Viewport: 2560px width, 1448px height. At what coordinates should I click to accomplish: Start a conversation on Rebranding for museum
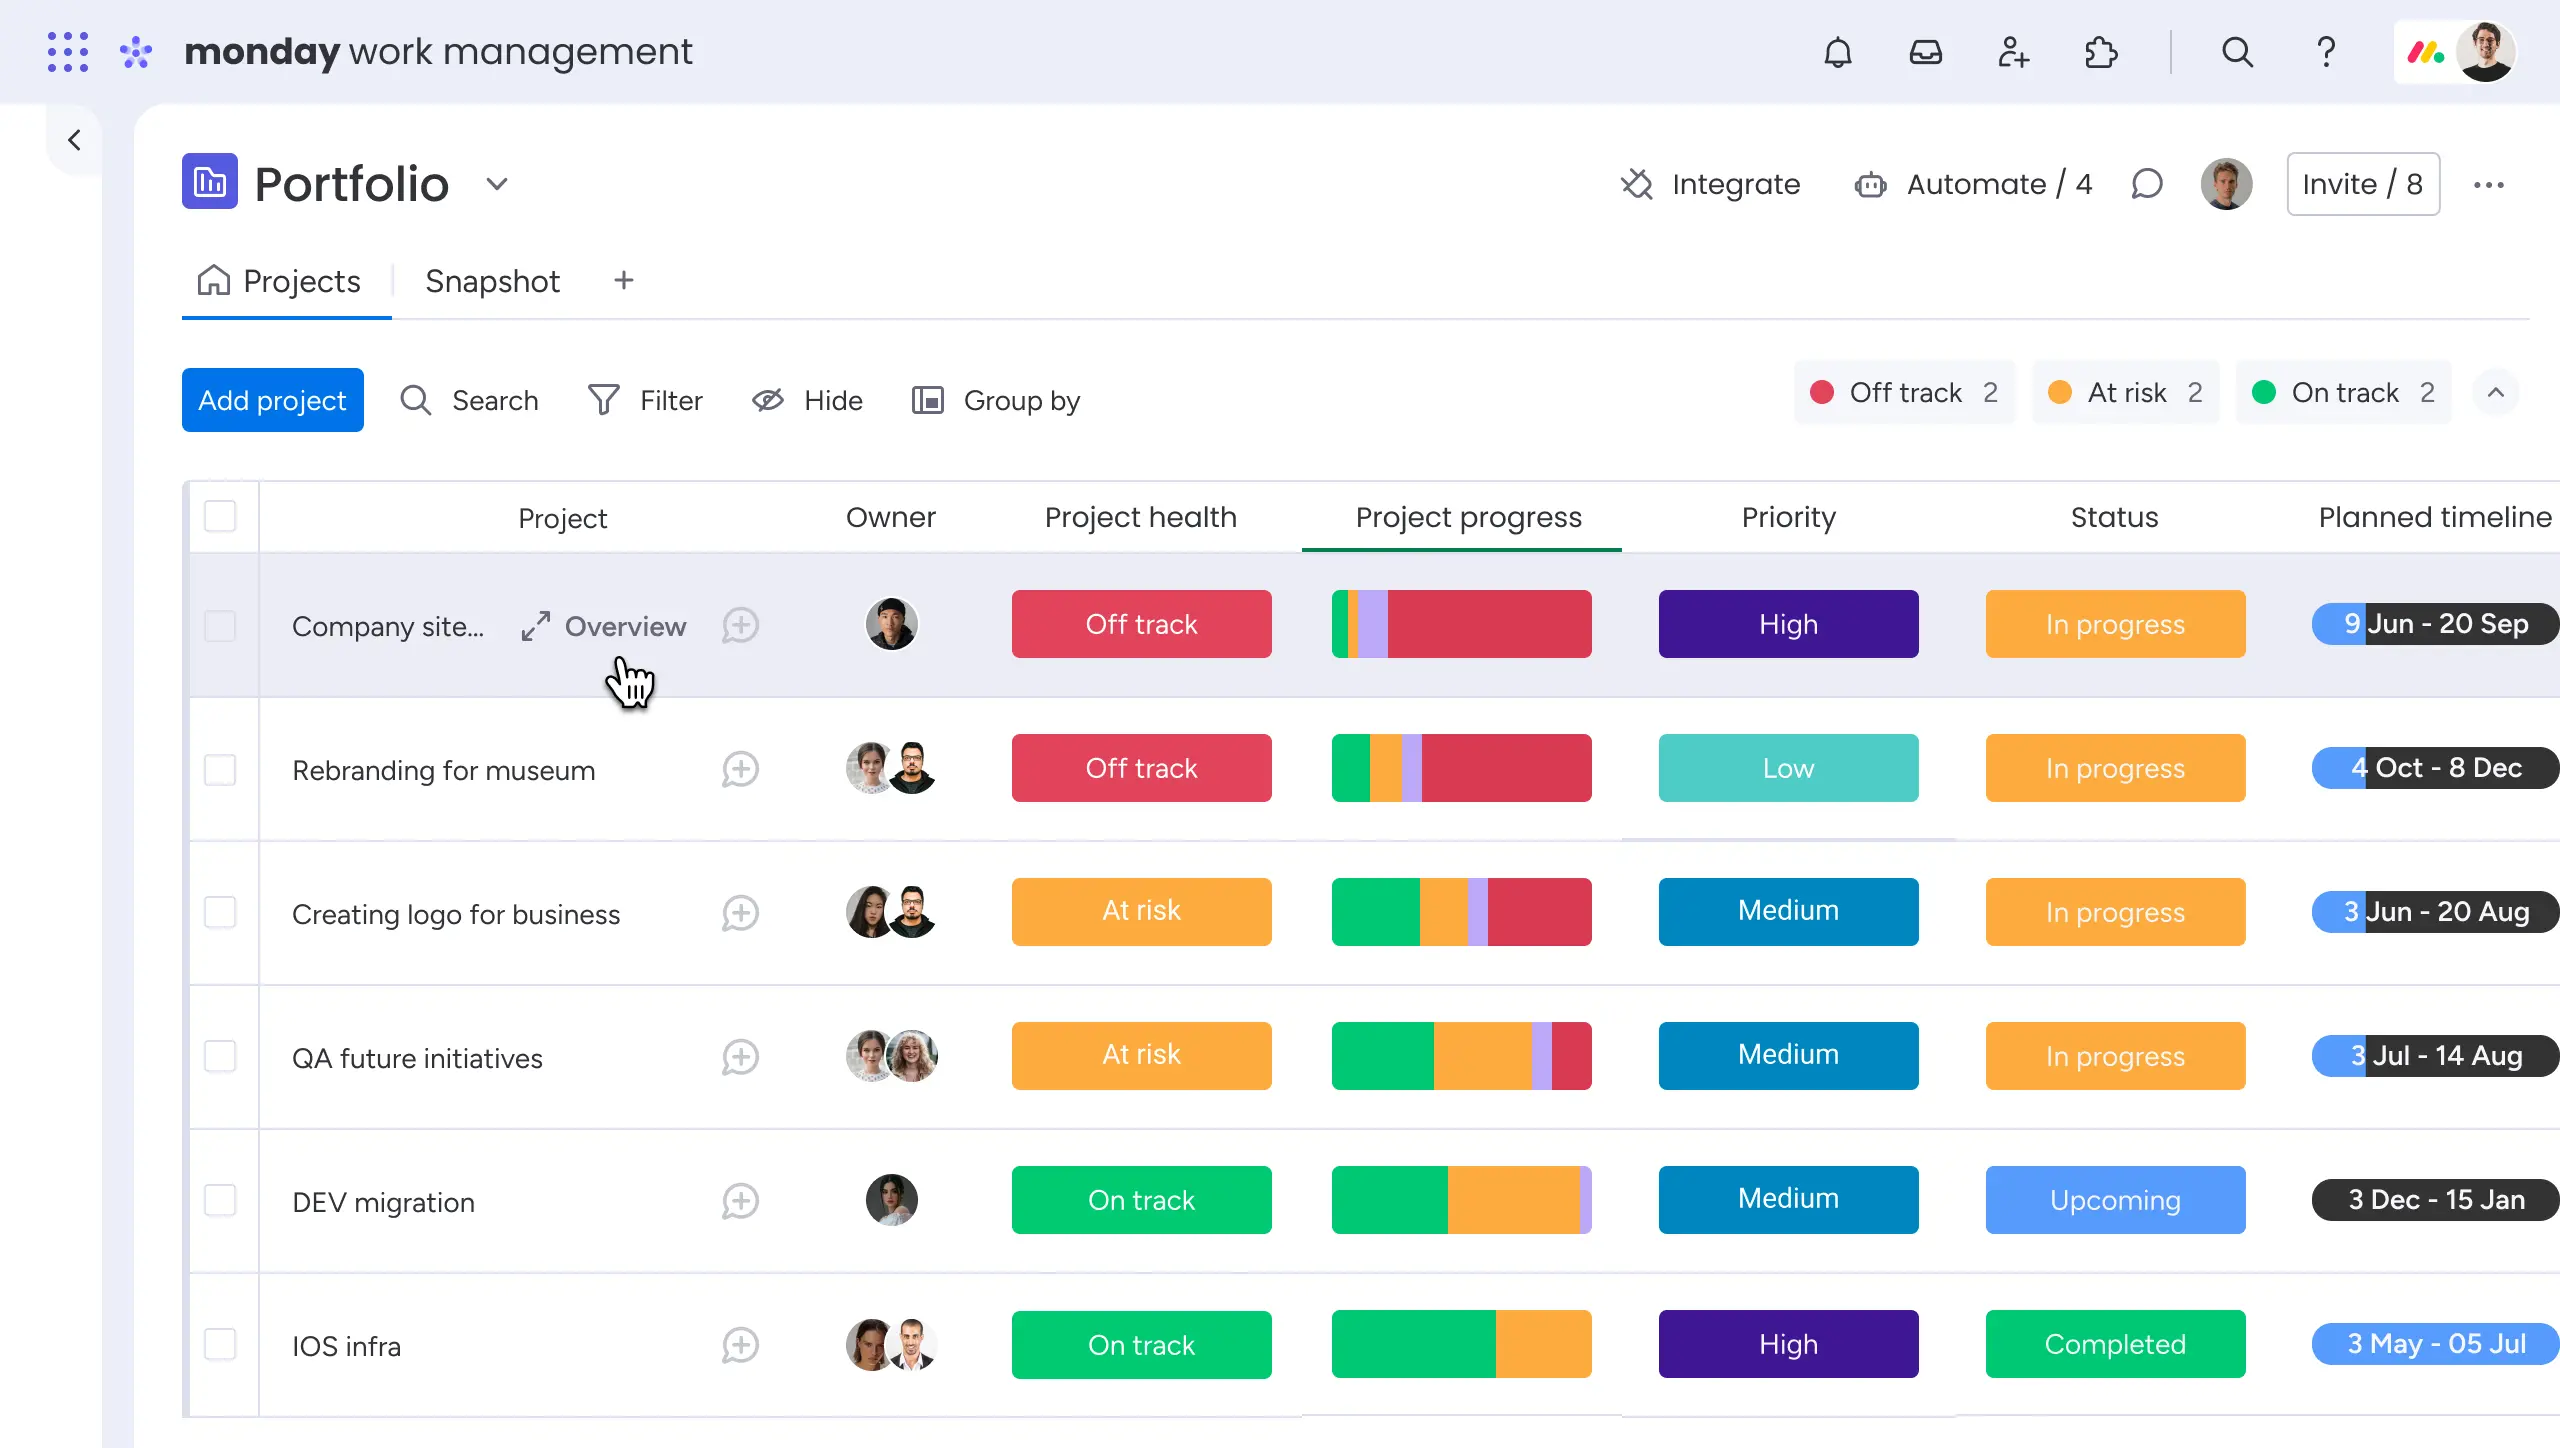pos(740,769)
